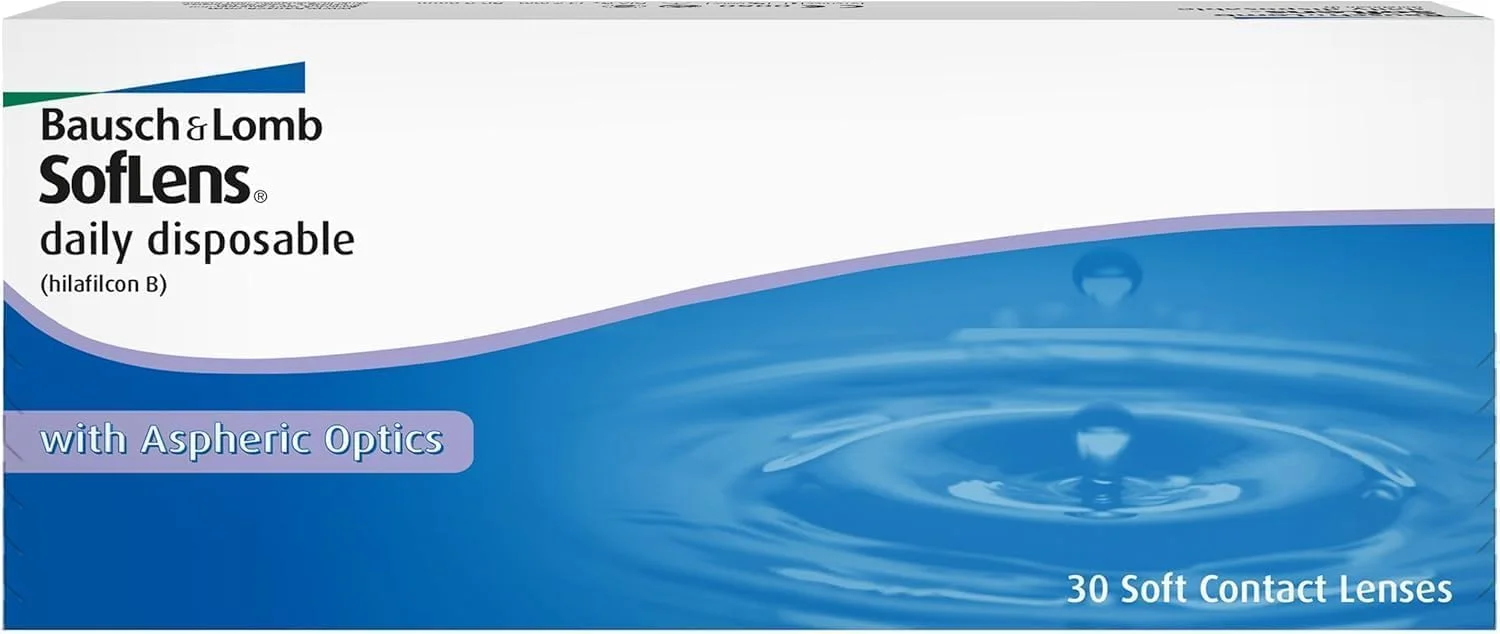Click the purple "with Aspheric Optics" banner

pyautogui.click(x=238, y=441)
